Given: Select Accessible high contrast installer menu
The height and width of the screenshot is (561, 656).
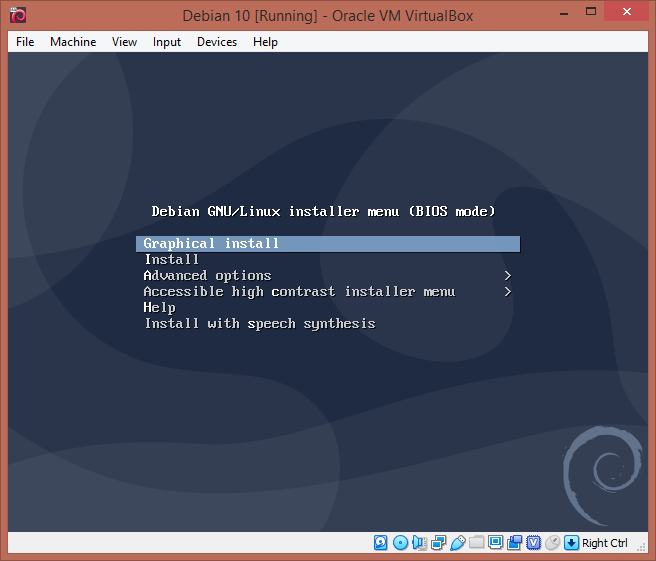Looking at the screenshot, I should (x=300, y=291).
